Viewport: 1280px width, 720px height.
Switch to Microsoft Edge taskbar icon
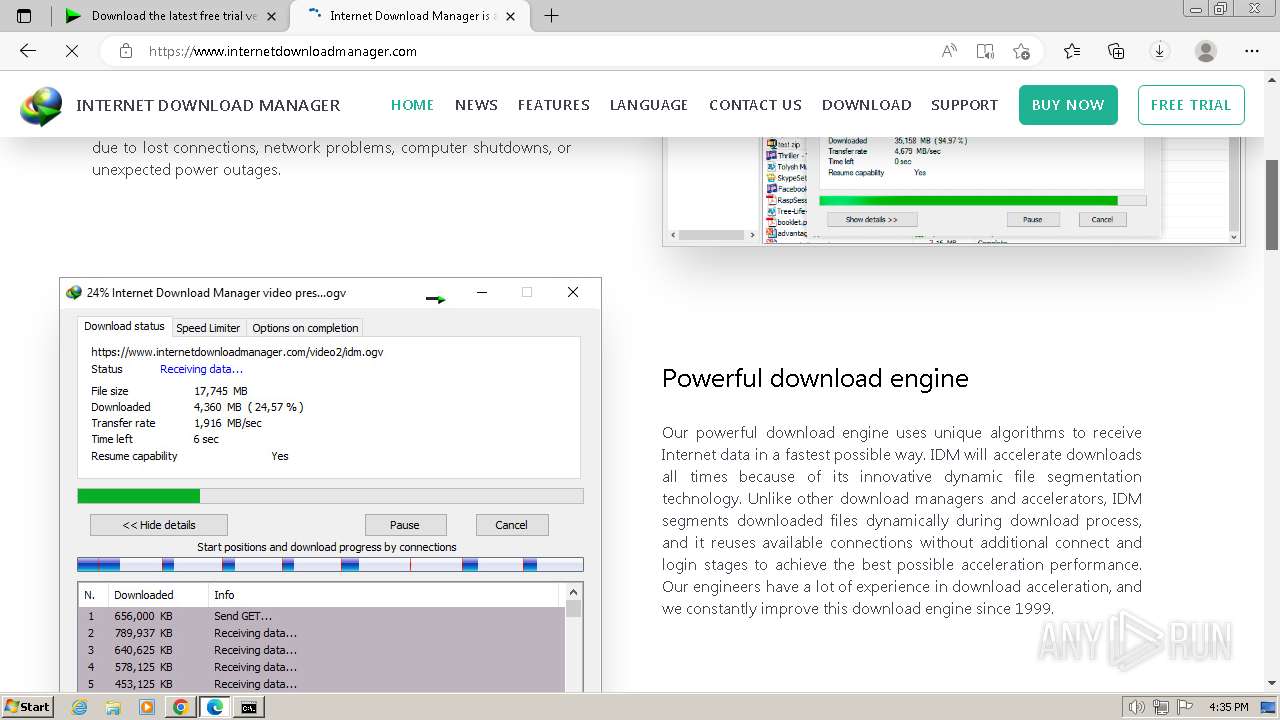(x=214, y=707)
